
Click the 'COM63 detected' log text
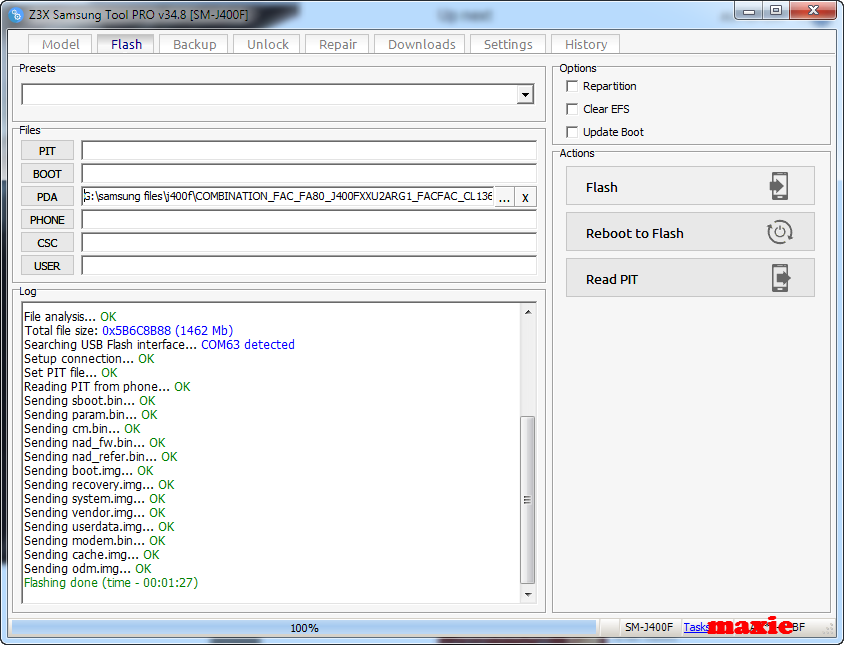coord(248,345)
